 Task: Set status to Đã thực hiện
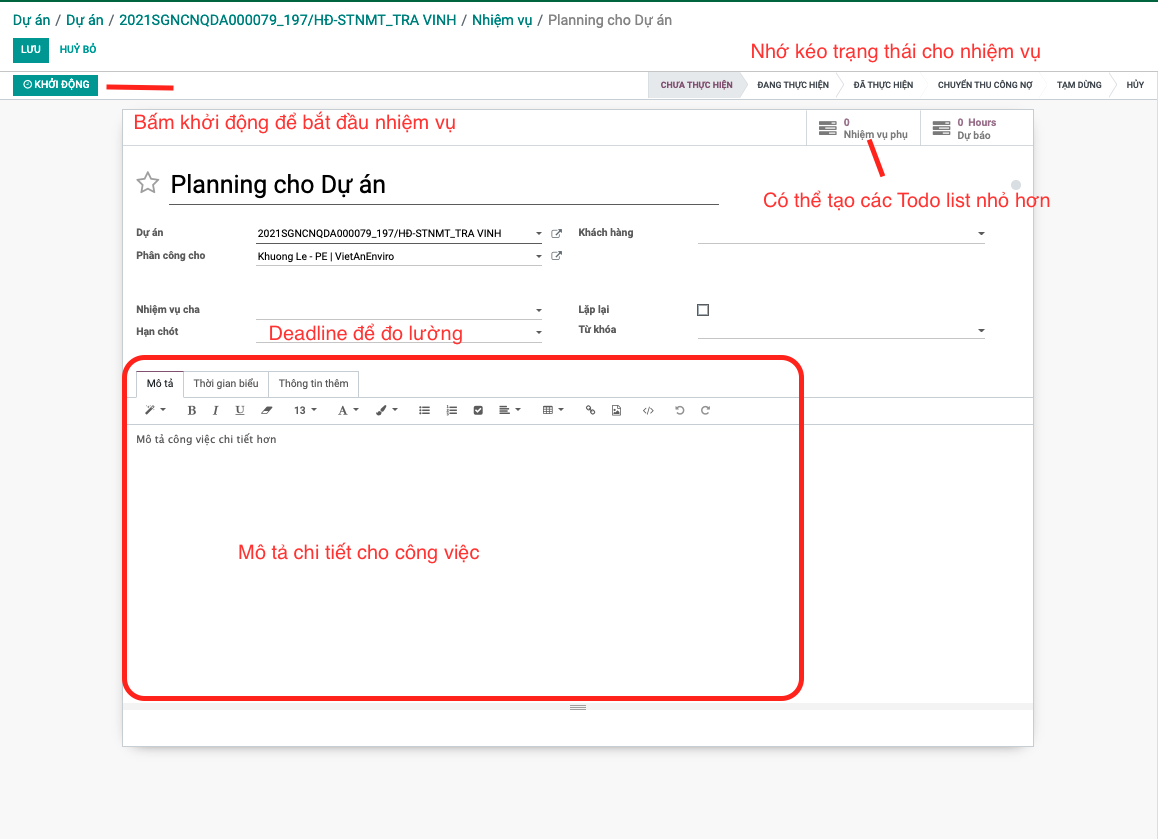pyautogui.click(x=883, y=85)
